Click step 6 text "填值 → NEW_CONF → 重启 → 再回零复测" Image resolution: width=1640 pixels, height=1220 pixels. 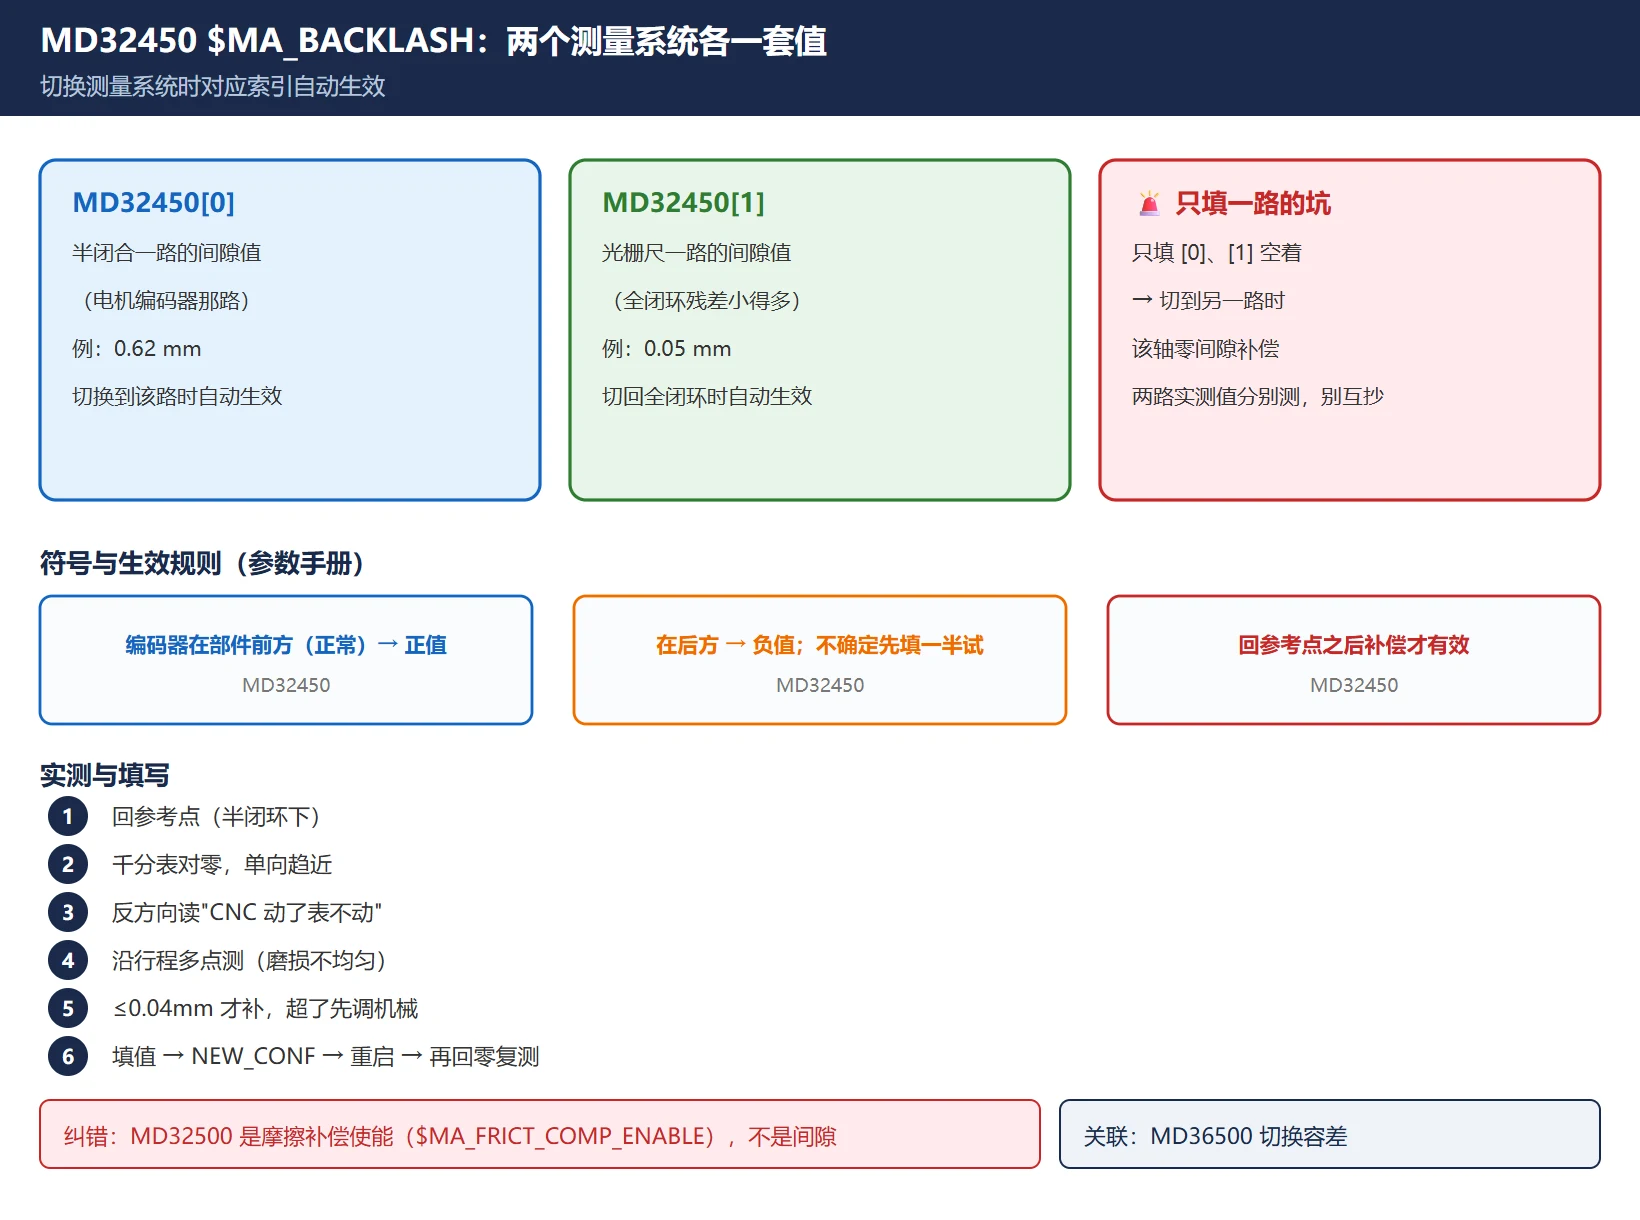pos(326,1057)
